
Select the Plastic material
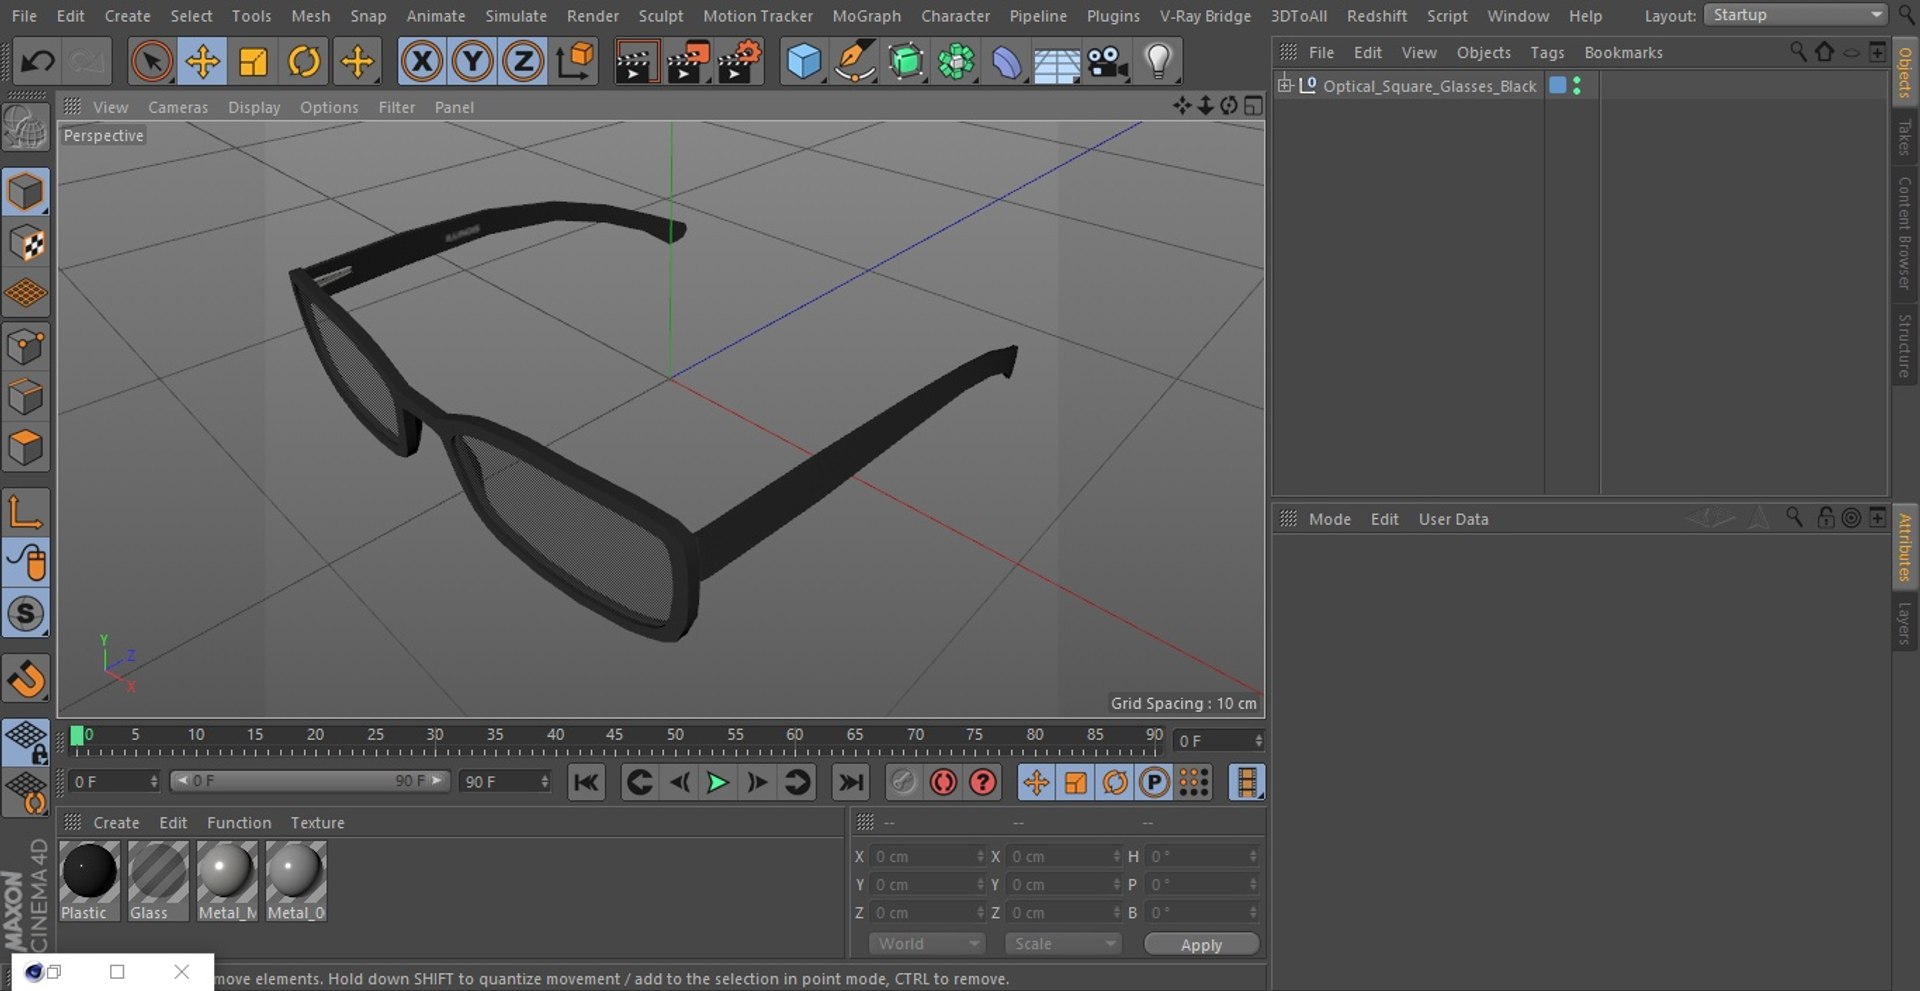coord(90,881)
